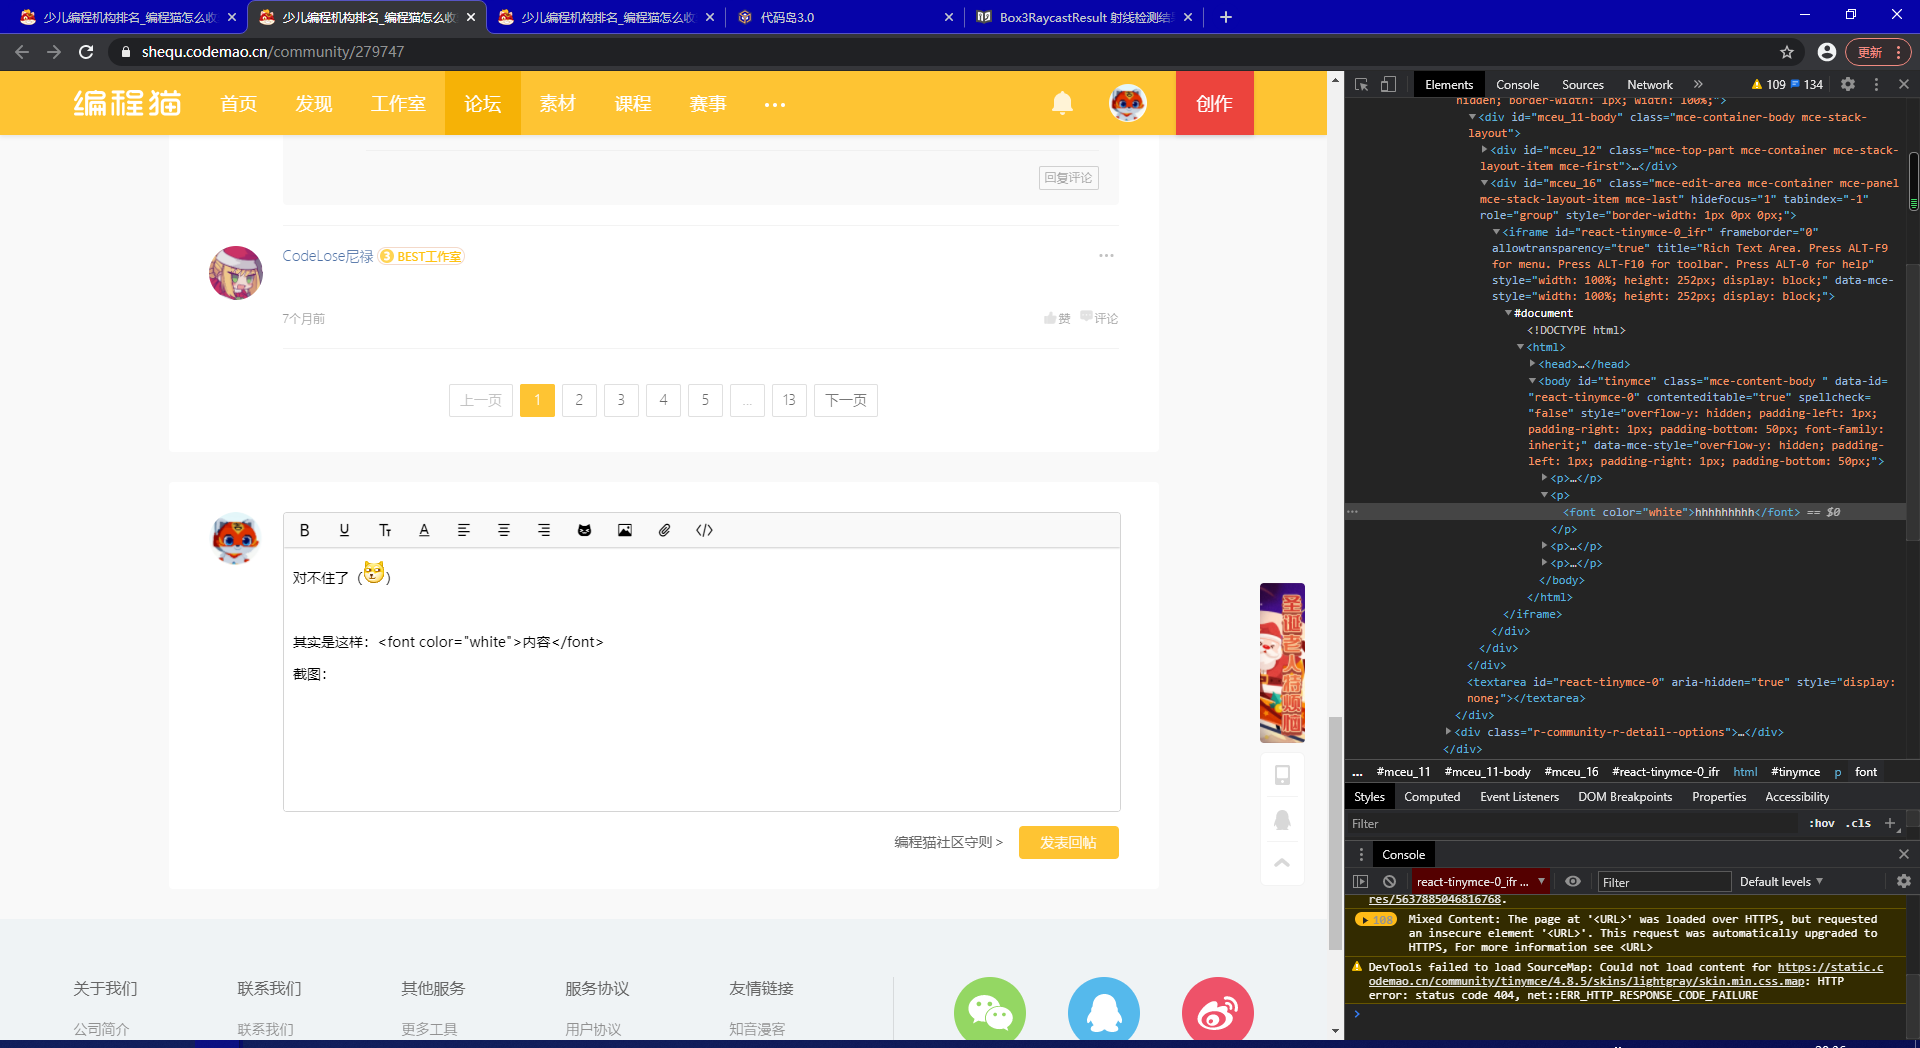Viewport: 1920px width, 1048px height.
Task: Open DOM Breakpoints tab
Action: [1625, 797]
